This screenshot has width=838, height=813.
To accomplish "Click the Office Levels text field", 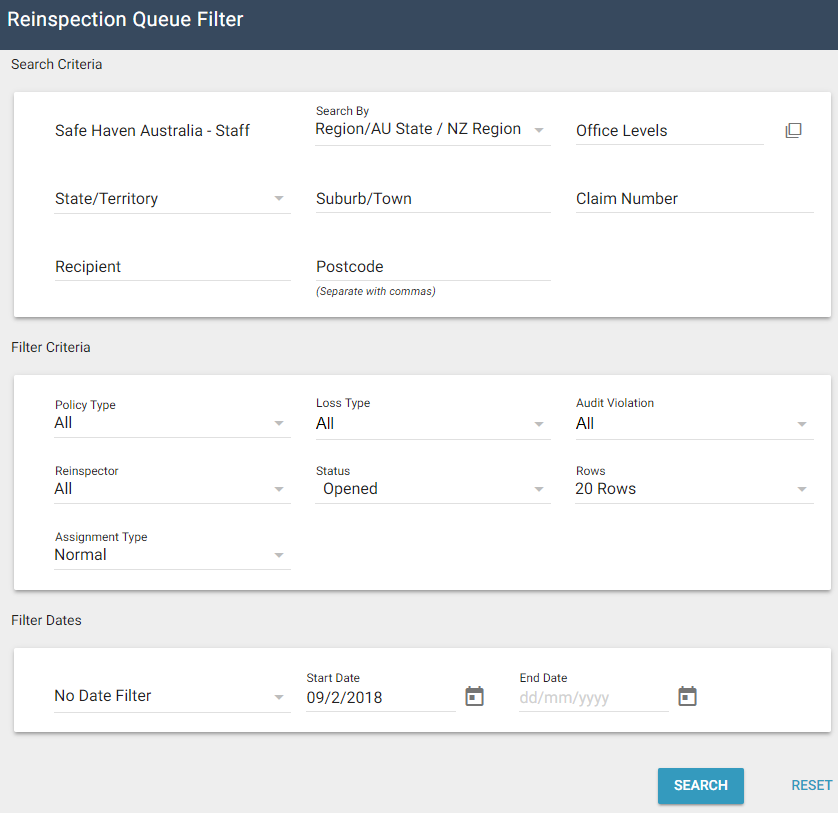I will point(669,131).
